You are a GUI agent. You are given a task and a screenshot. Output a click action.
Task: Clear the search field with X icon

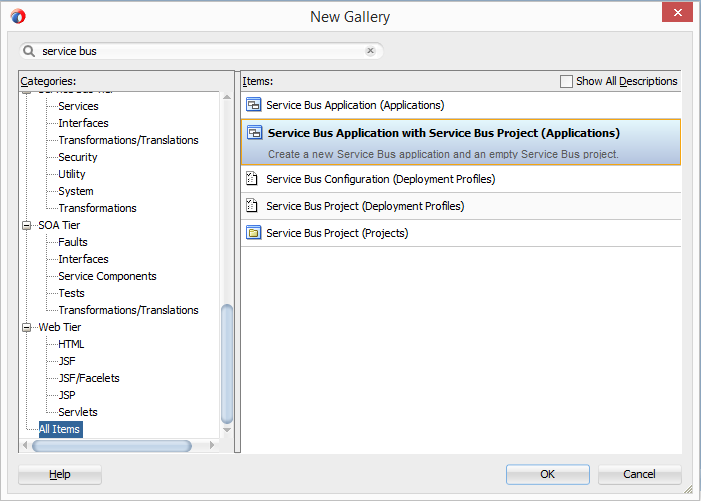(x=370, y=51)
